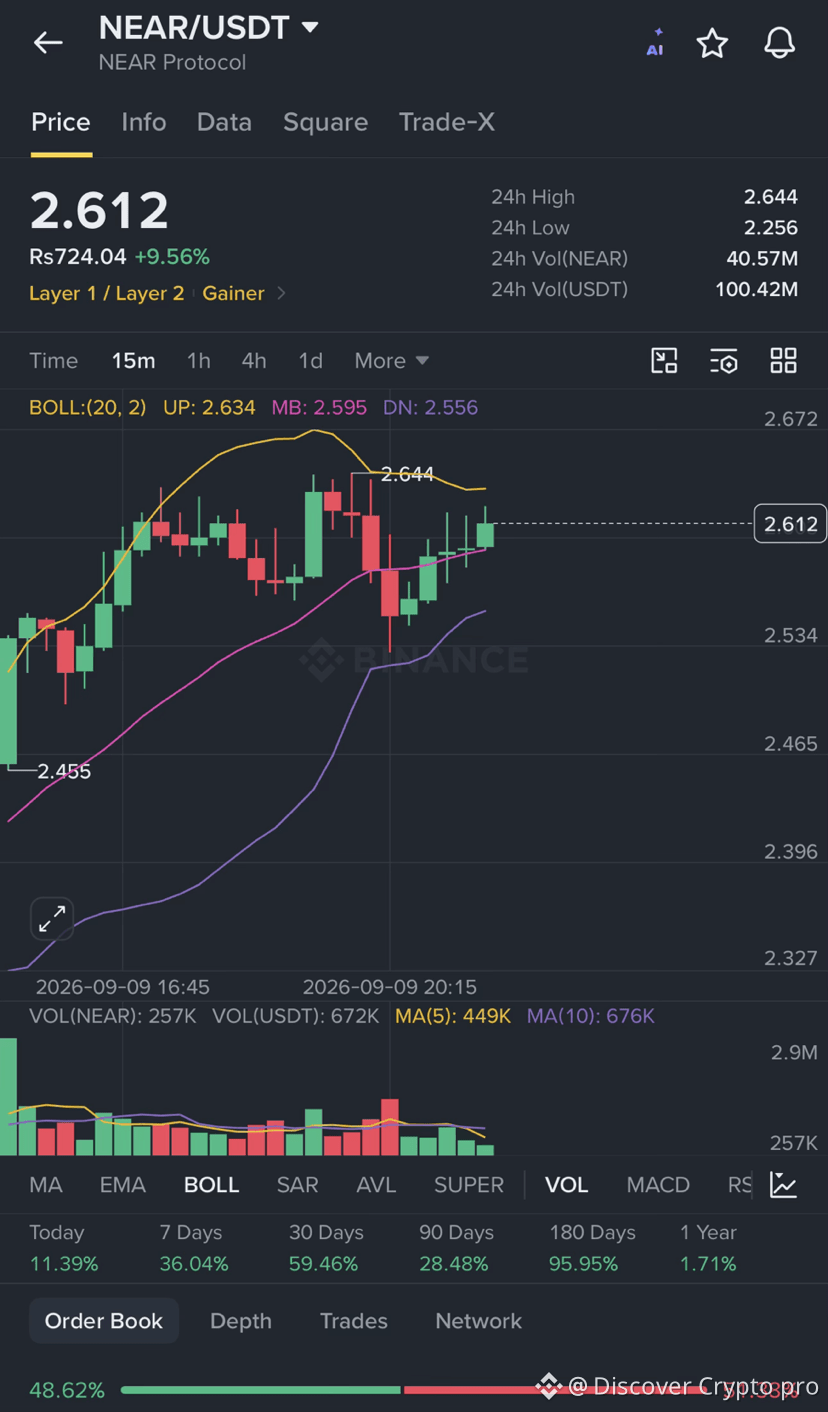Open the grid layout icon
This screenshot has height=1412, width=828.
pos(783,361)
